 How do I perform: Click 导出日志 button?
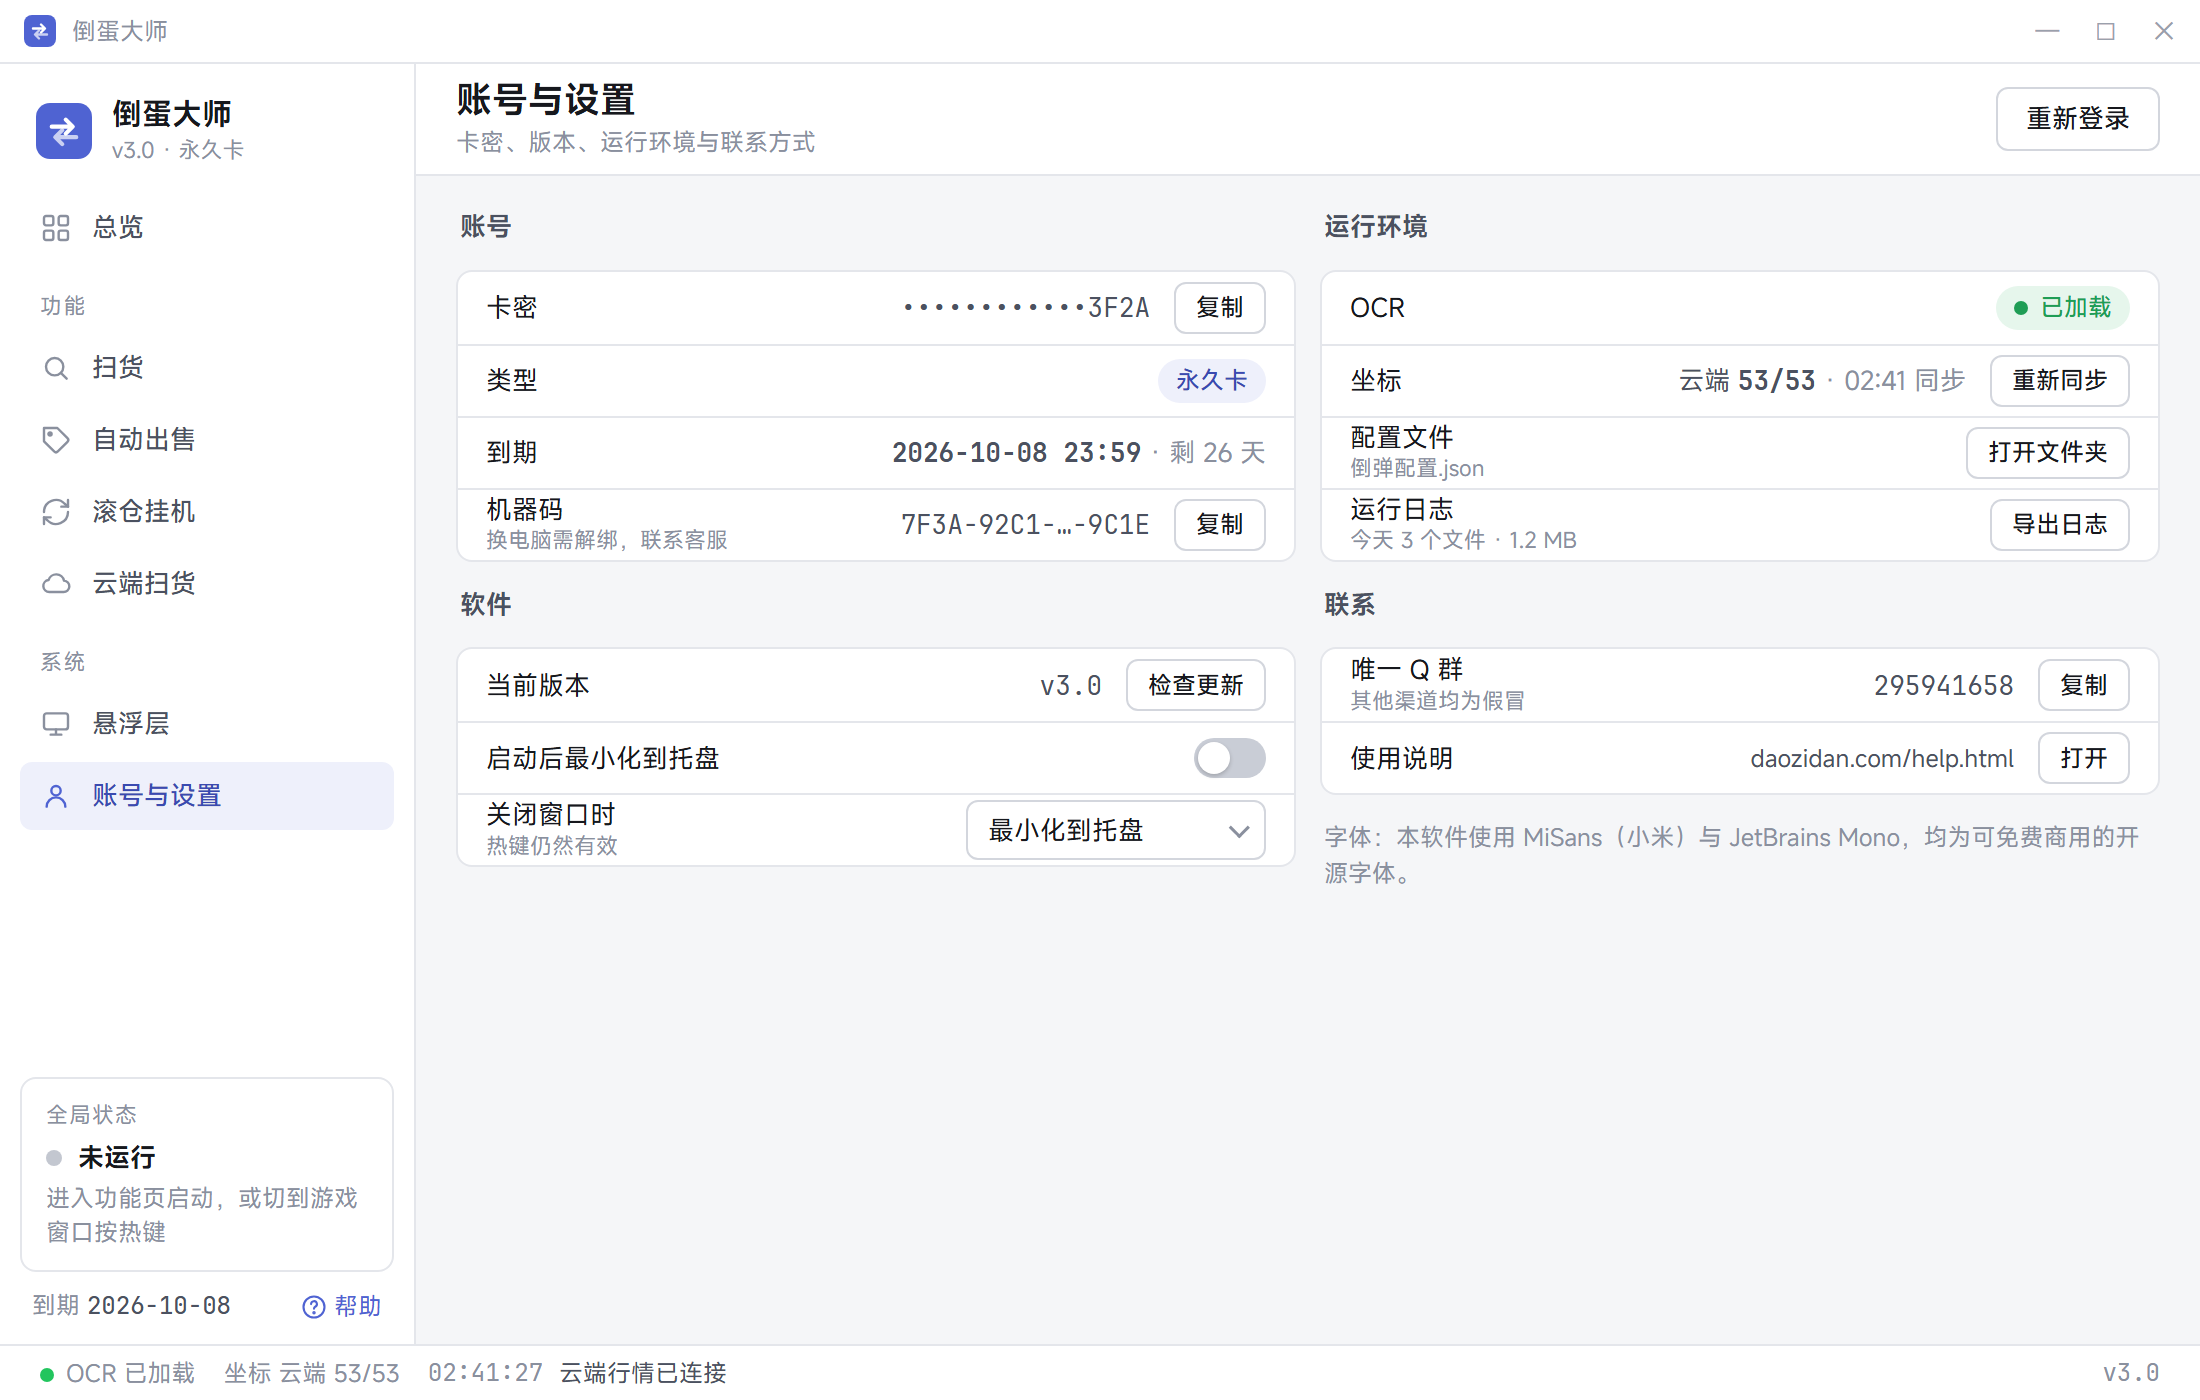click(2060, 524)
